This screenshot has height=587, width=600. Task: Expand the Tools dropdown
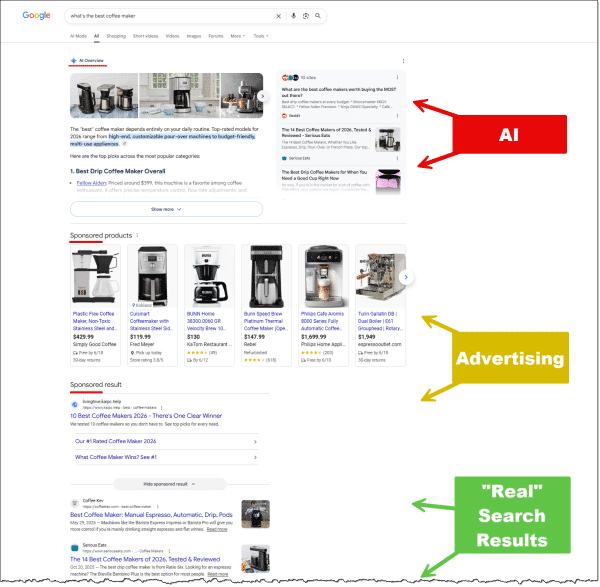tap(261, 36)
